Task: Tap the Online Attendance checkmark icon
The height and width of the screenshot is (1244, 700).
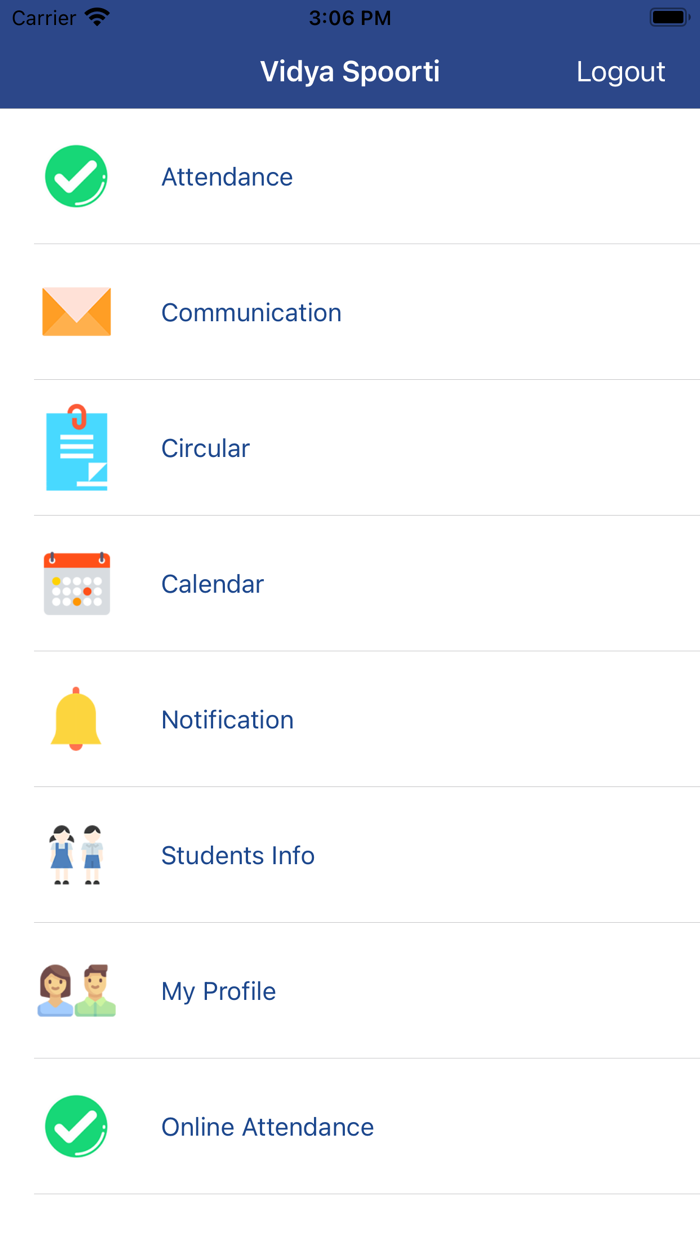Action: pyautogui.click(x=76, y=1127)
